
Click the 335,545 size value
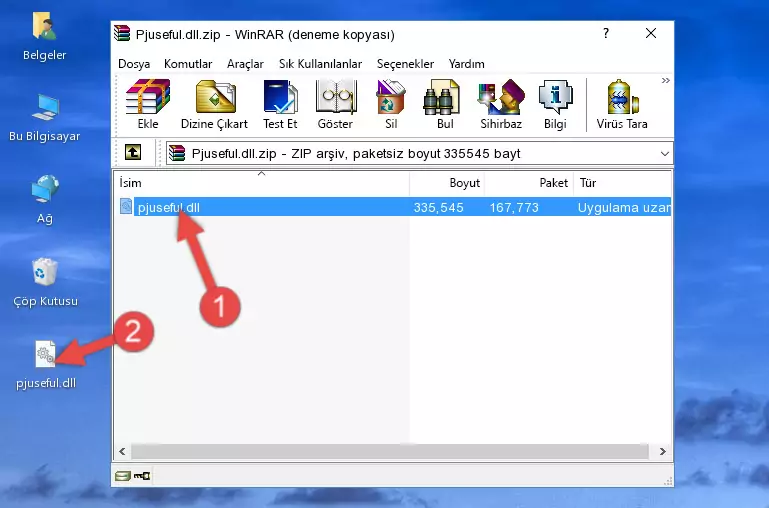[x=438, y=207]
